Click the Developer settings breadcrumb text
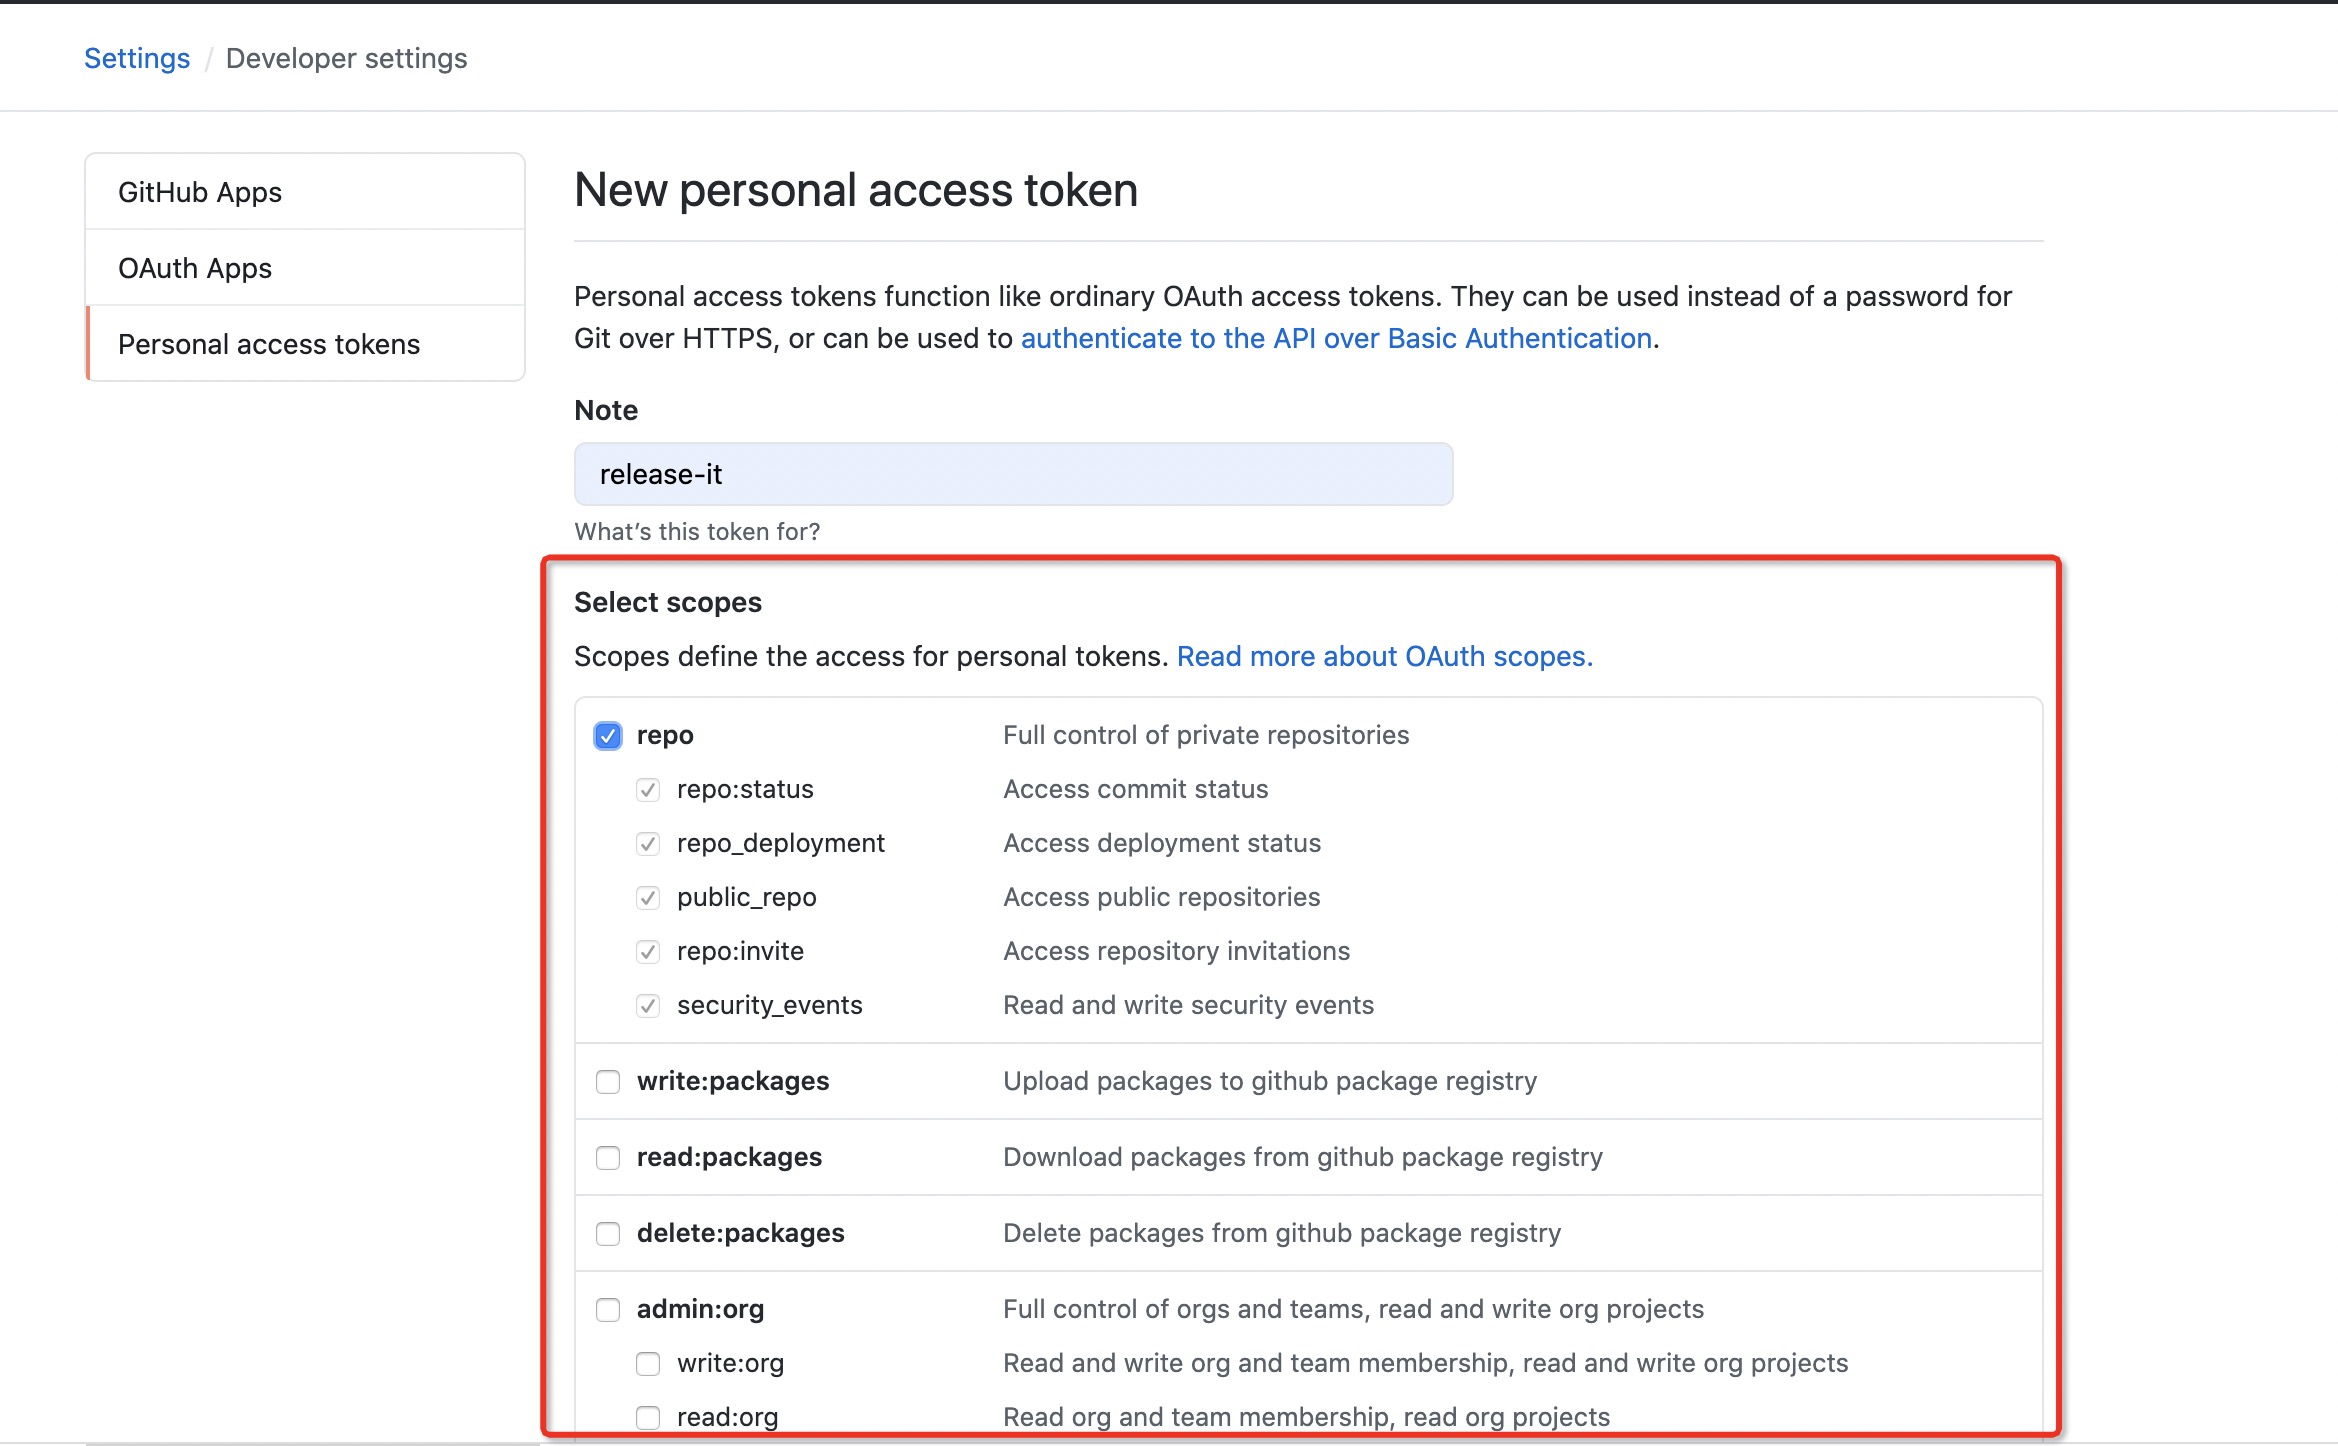Image resolution: width=2338 pixels, height=1446 pixels. pyautogui.click(x=346, y=58)
